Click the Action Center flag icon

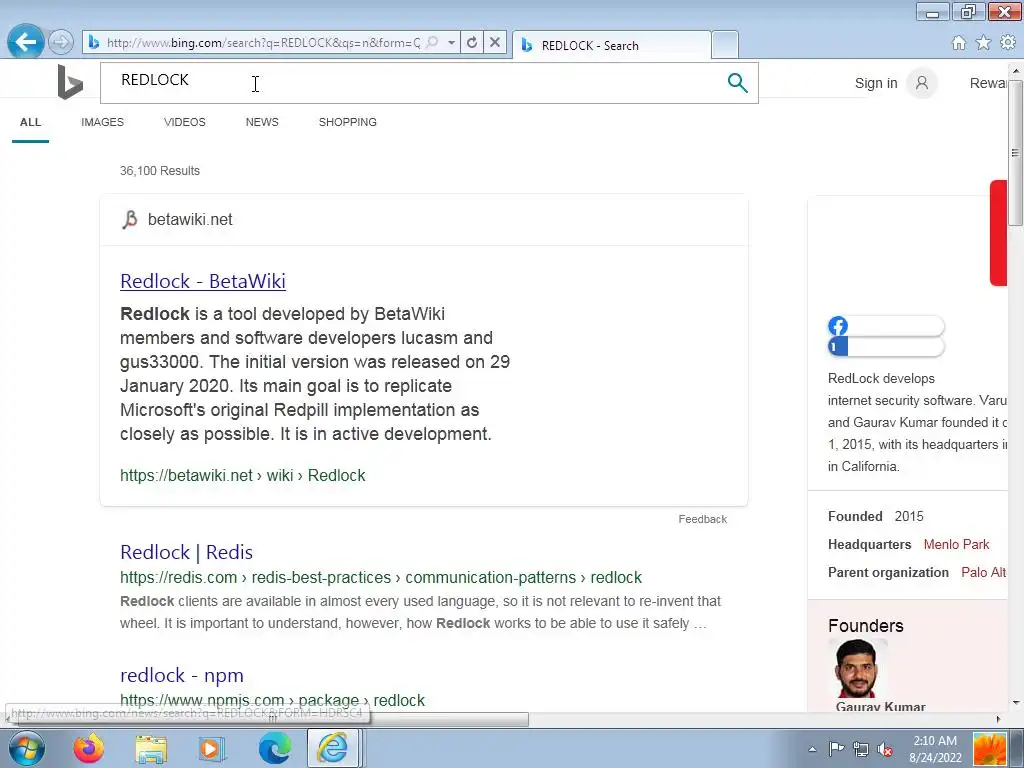[836, 749]
